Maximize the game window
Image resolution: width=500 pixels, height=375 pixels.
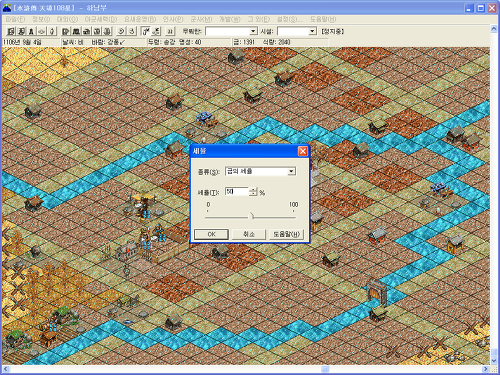coord(481,8)
